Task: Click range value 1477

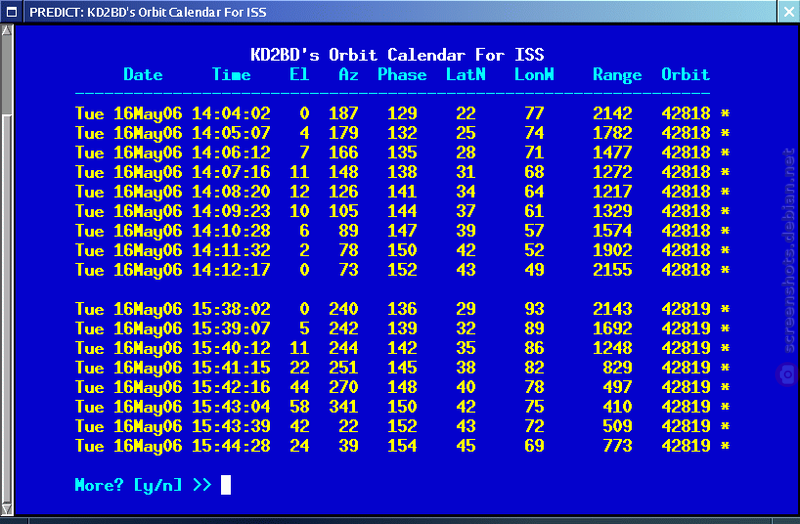Action: point(612,153)
